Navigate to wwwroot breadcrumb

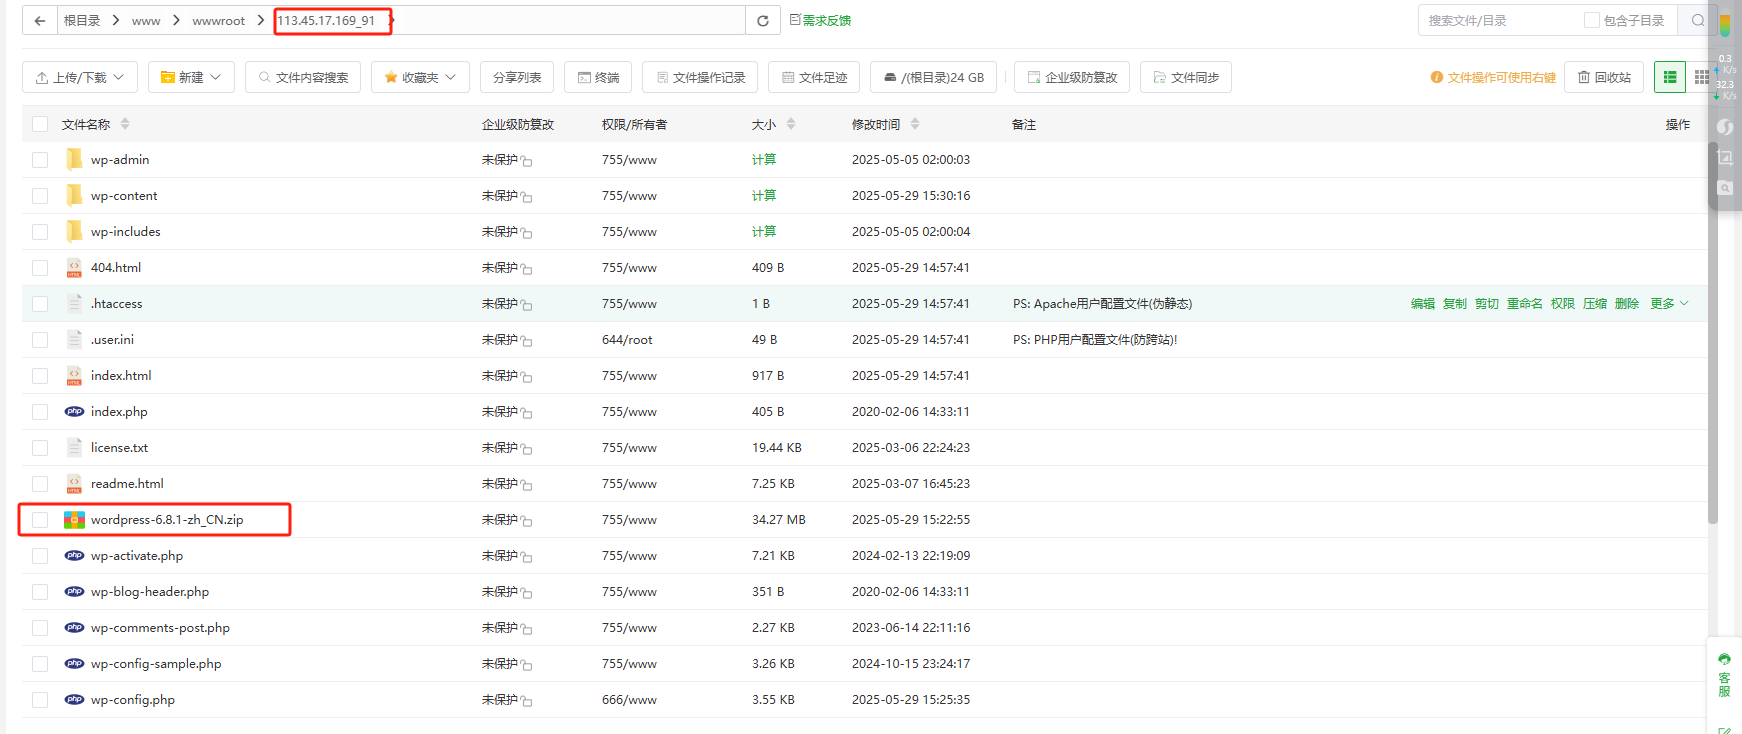point(218,20)
